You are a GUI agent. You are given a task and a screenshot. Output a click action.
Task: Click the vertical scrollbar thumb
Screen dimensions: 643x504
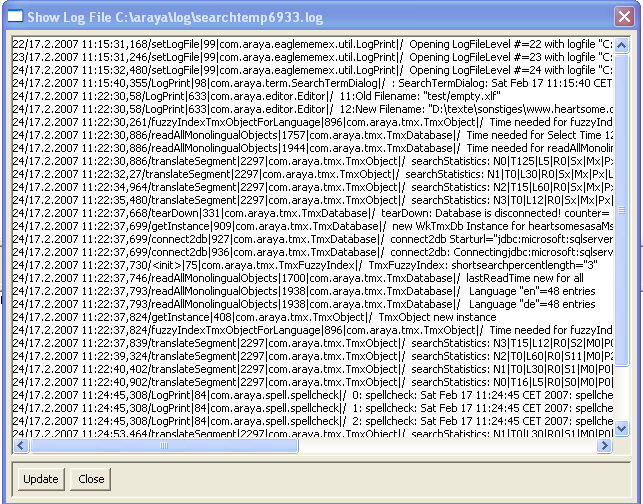621,210
